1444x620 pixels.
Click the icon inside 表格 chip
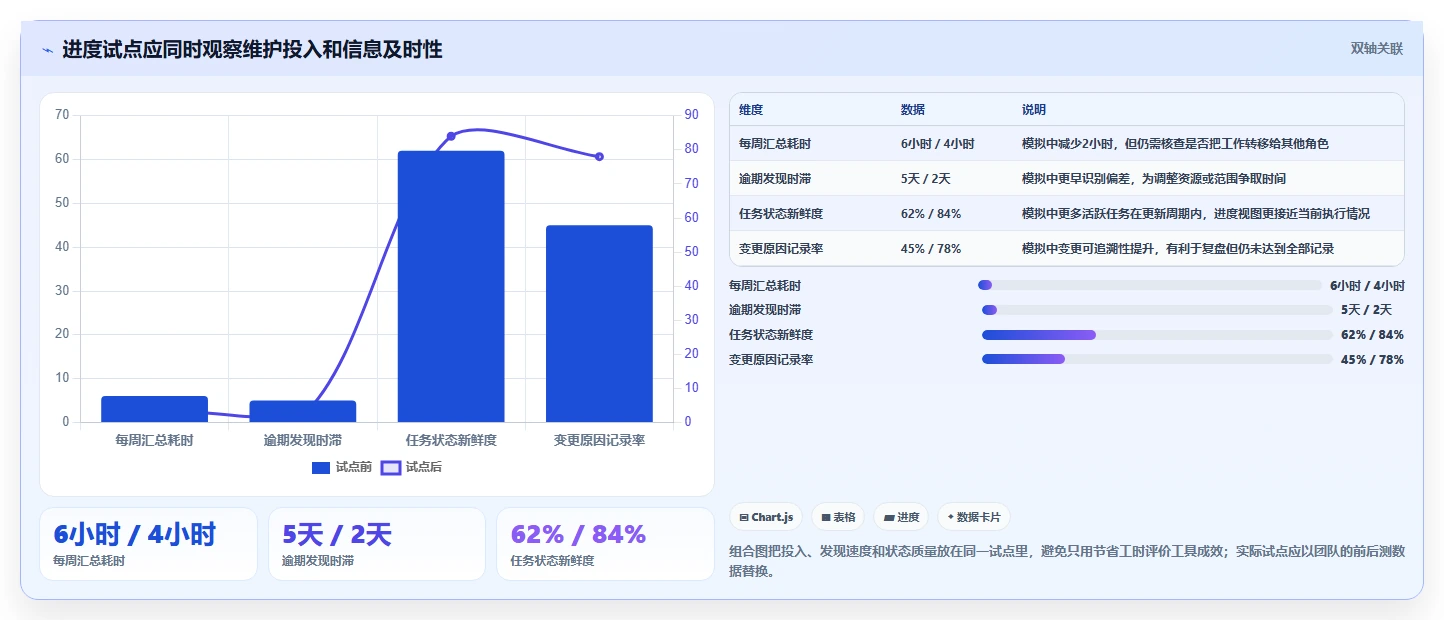[x=826, y=517]
